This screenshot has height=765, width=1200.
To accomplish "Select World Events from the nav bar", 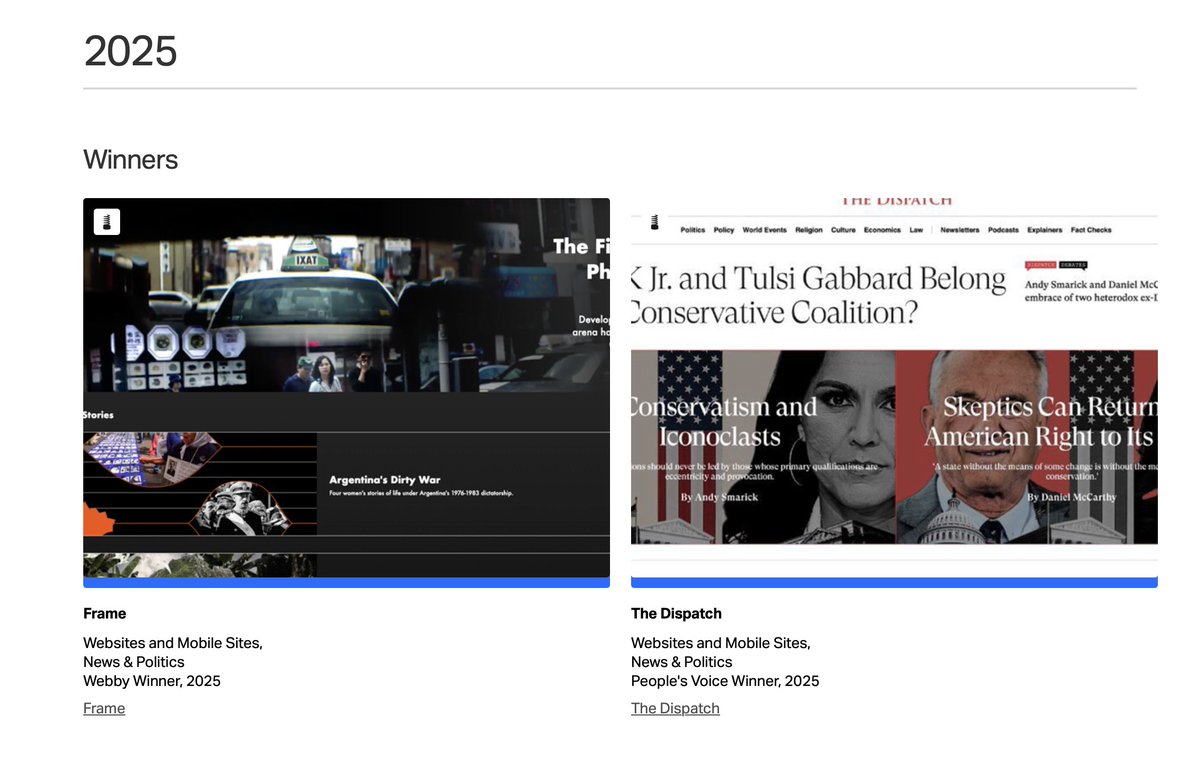I will (764, 229).
